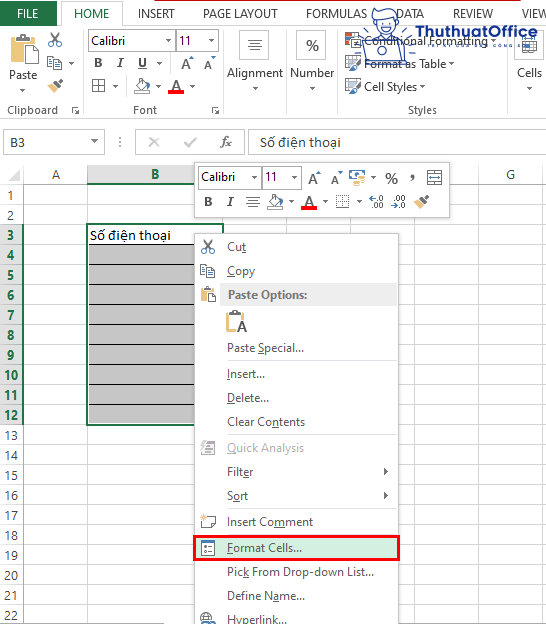
Task: Apply ribbon Fill Color bucket
Action: (142, 86)
